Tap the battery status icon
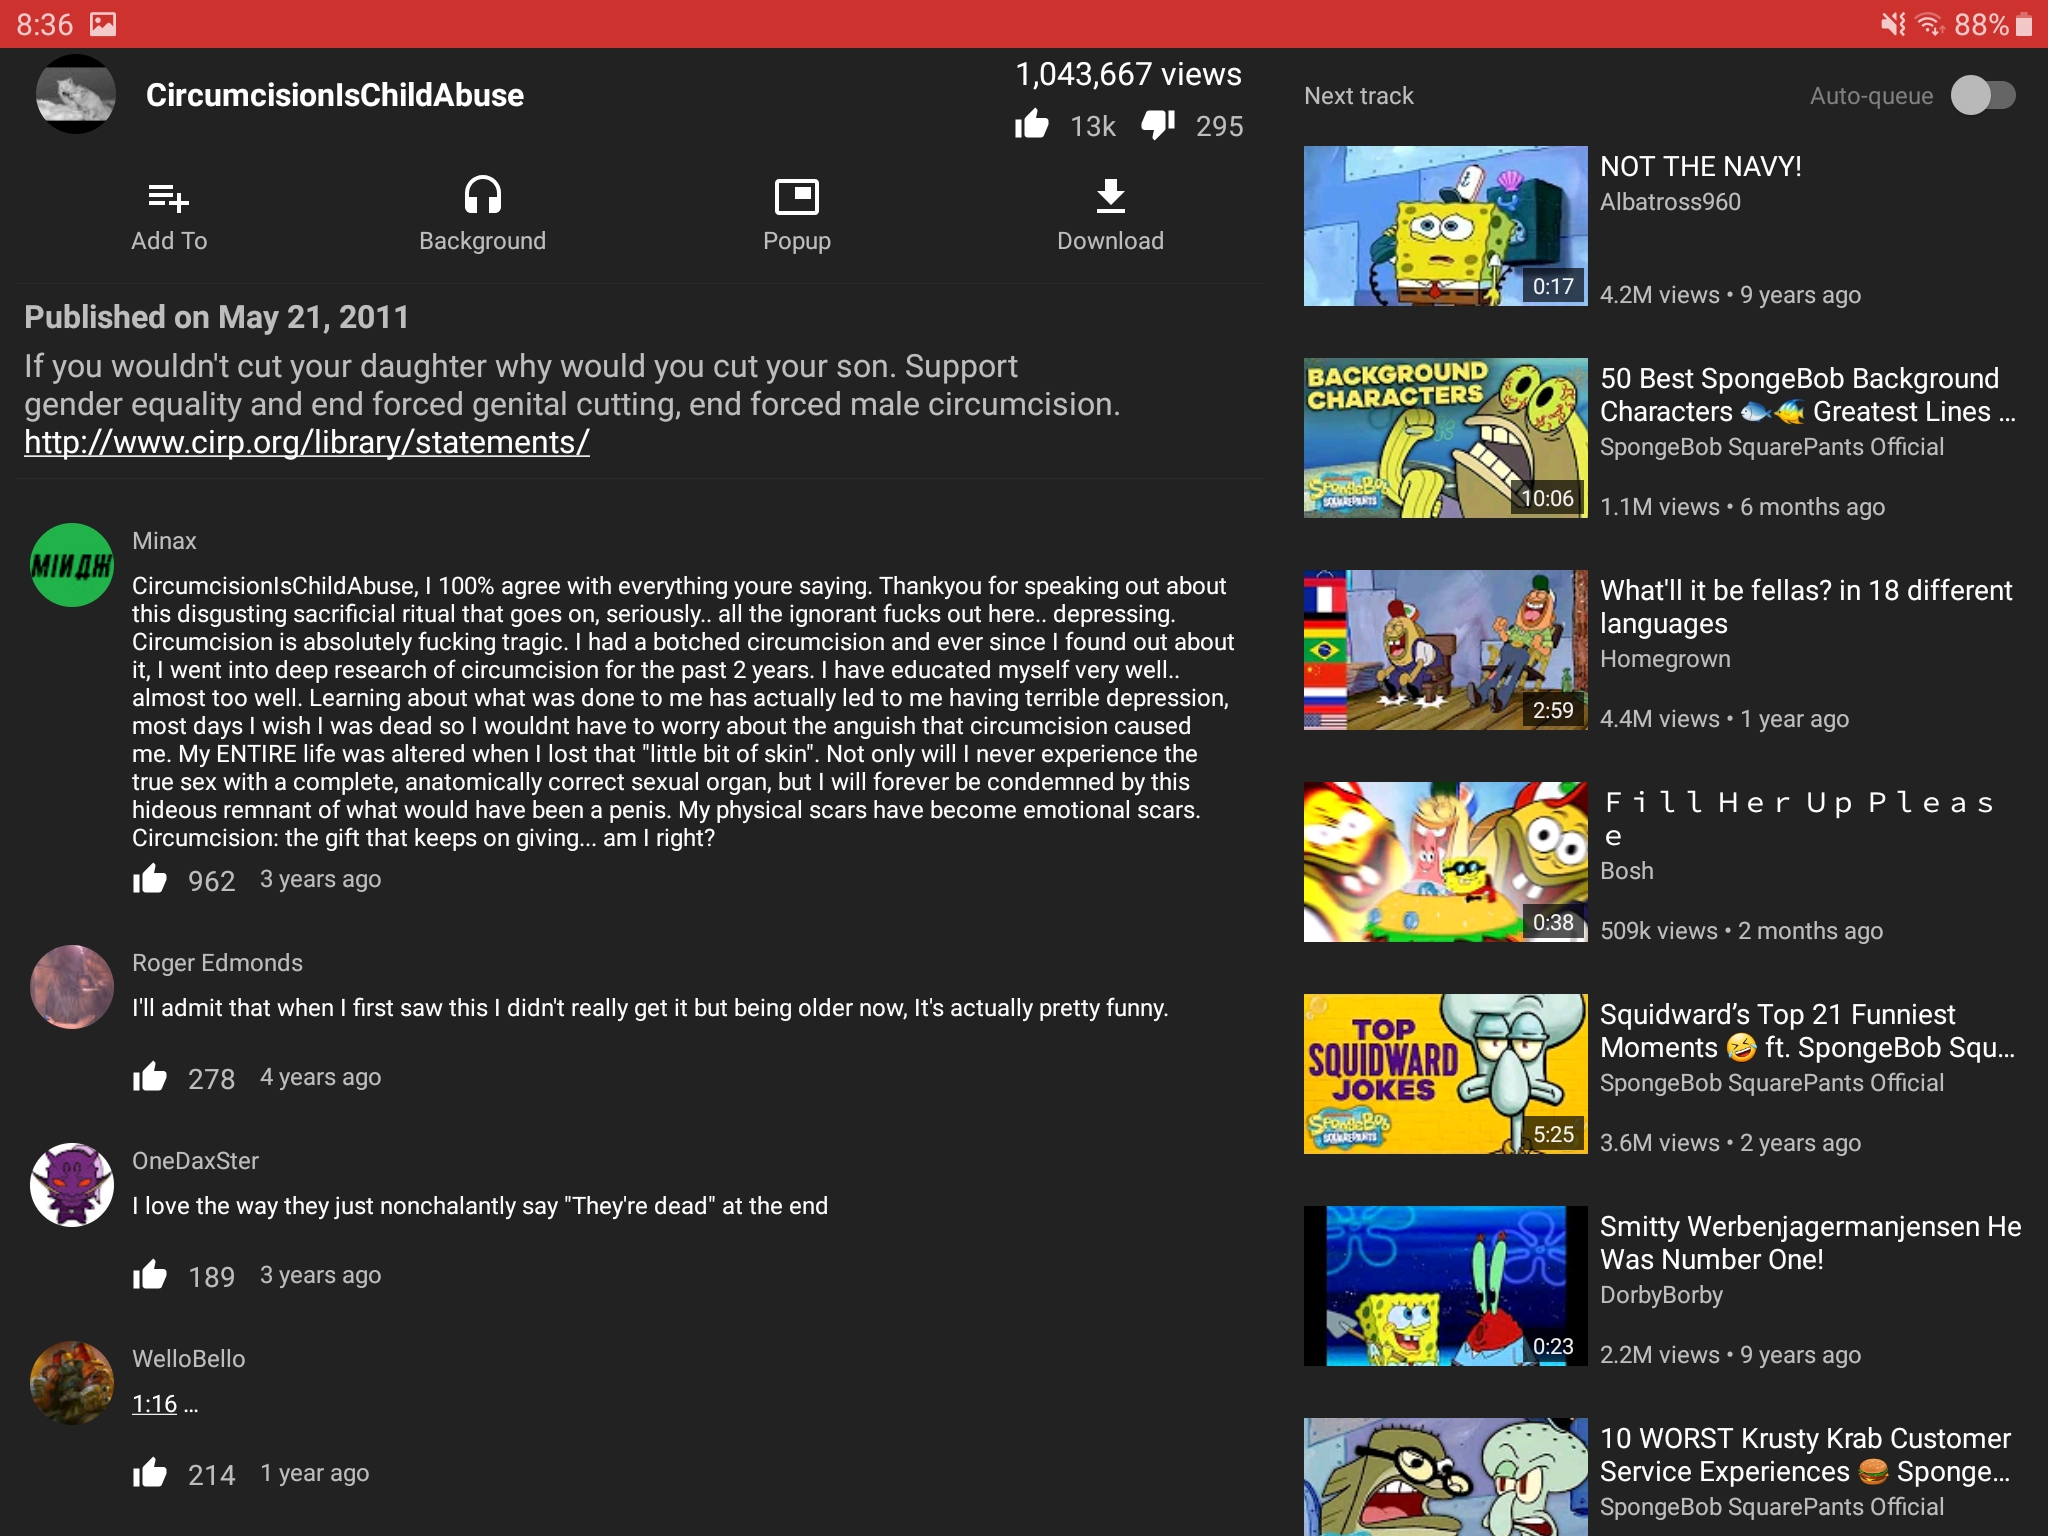This screenshot has height=1536, width=2048. pyautogui.click(x=2024, y=24)
